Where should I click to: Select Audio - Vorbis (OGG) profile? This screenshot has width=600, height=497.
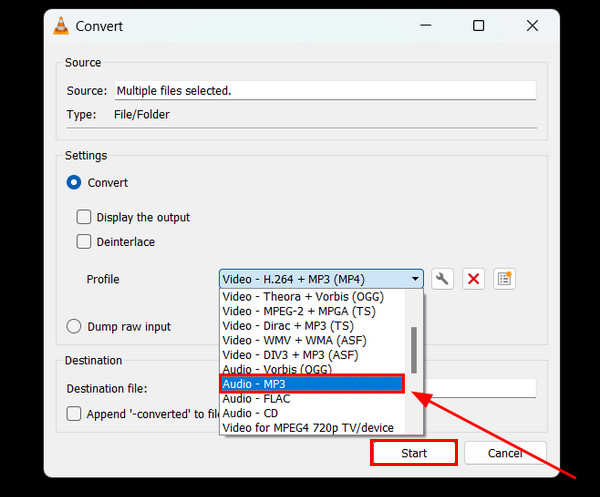(312, 369)
